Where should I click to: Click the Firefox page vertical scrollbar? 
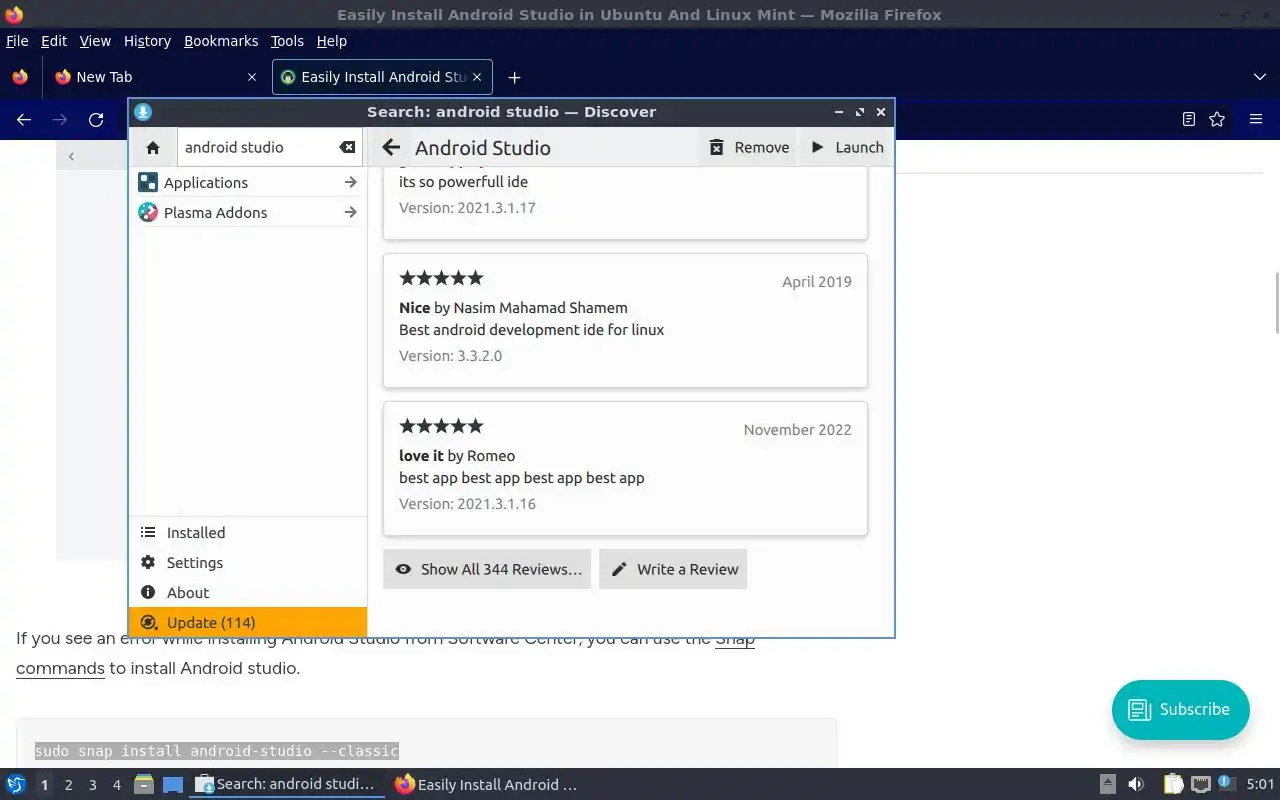click(x=1276, y=302)
